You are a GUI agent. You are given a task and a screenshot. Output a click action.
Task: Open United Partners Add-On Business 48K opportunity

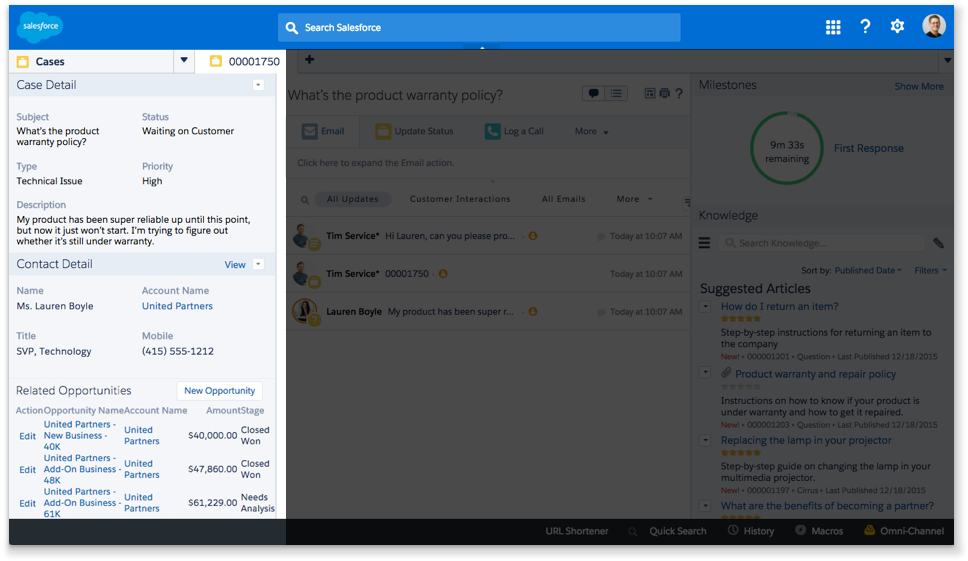(x=82, y=469)
